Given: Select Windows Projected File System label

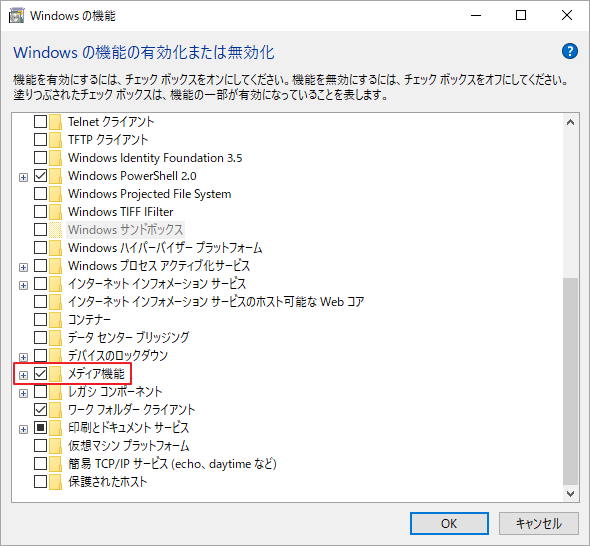Looking at the screenshot, I should pos(149,194).
